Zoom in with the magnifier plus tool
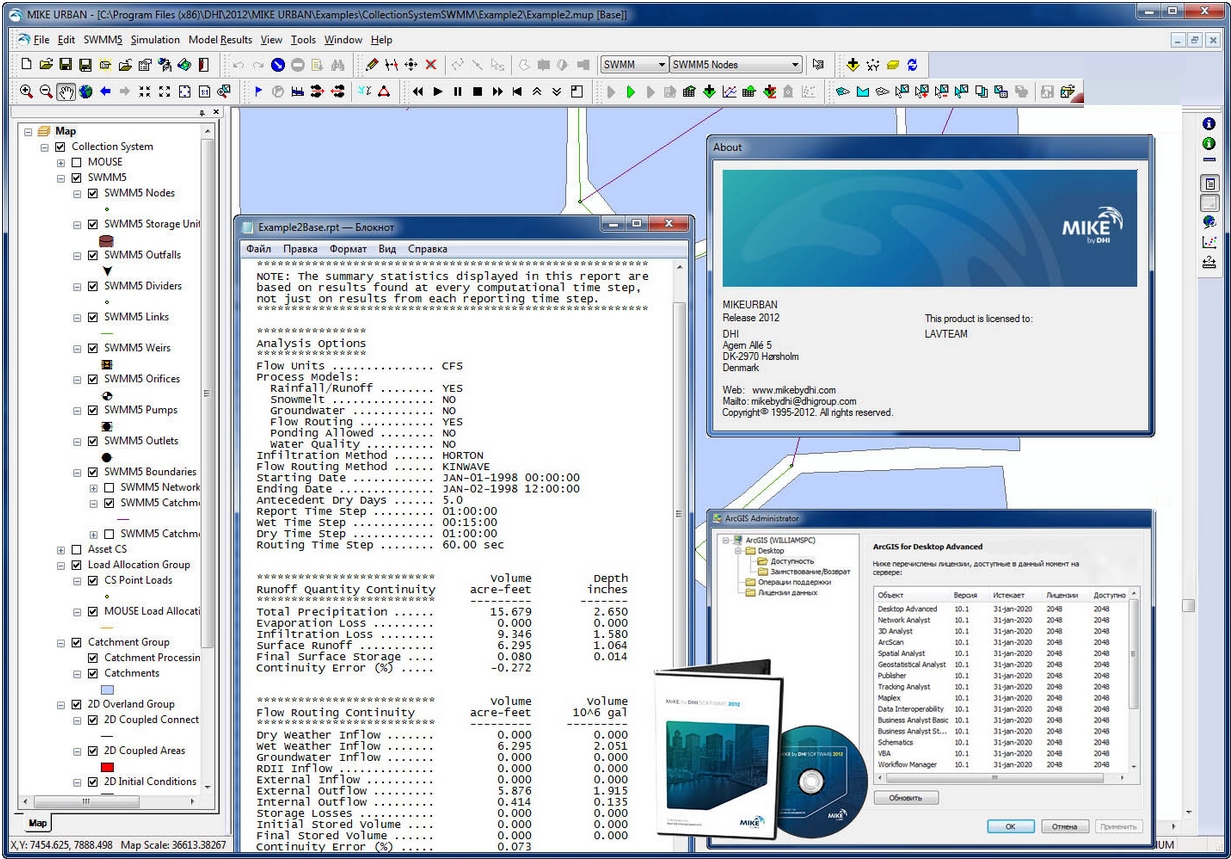Viewport: 1231px width, 859px height. pos(26,92)
